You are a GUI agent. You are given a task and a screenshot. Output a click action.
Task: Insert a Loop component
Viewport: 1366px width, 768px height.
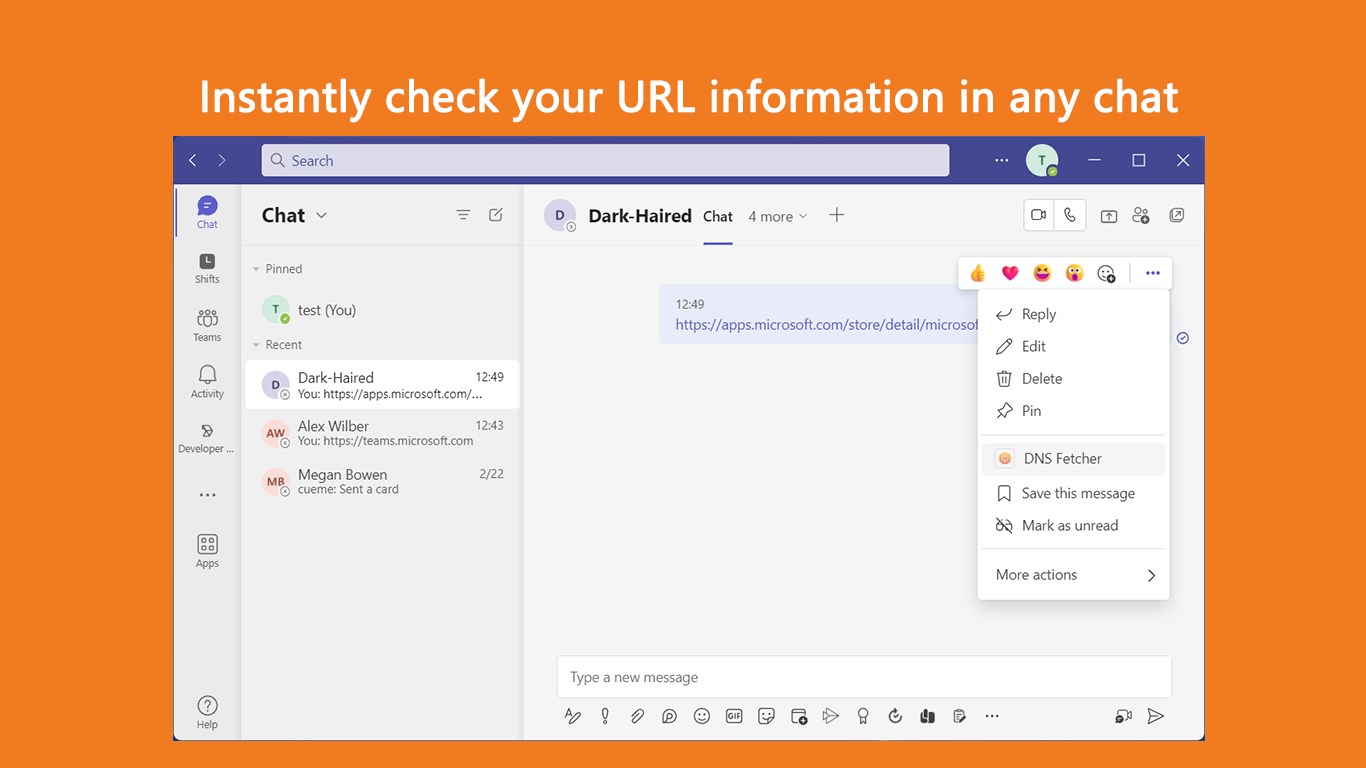(669, 716)
